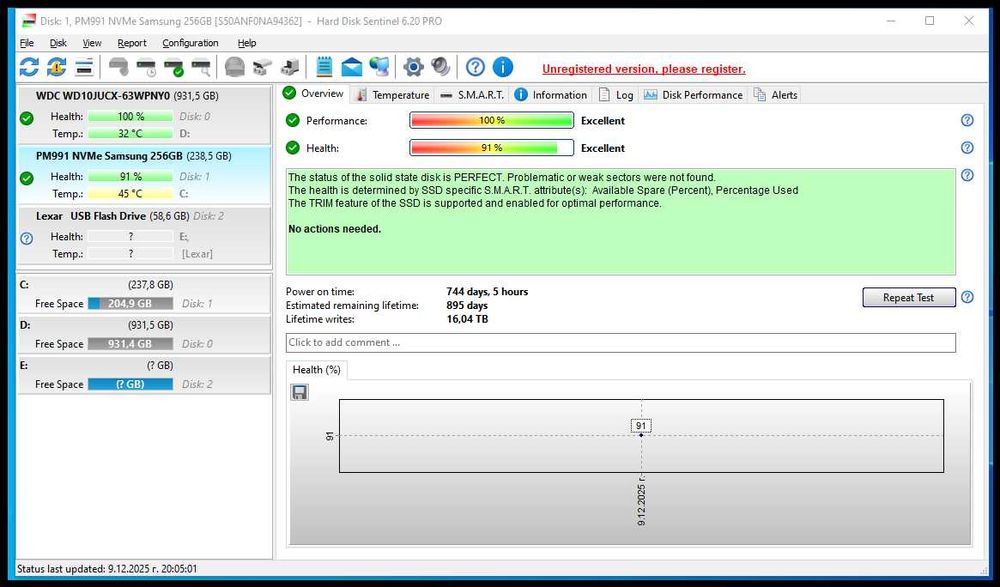The height and width of the screenshot is (587, 1000).
Task: Open the View menu
Action: point(92,43)
